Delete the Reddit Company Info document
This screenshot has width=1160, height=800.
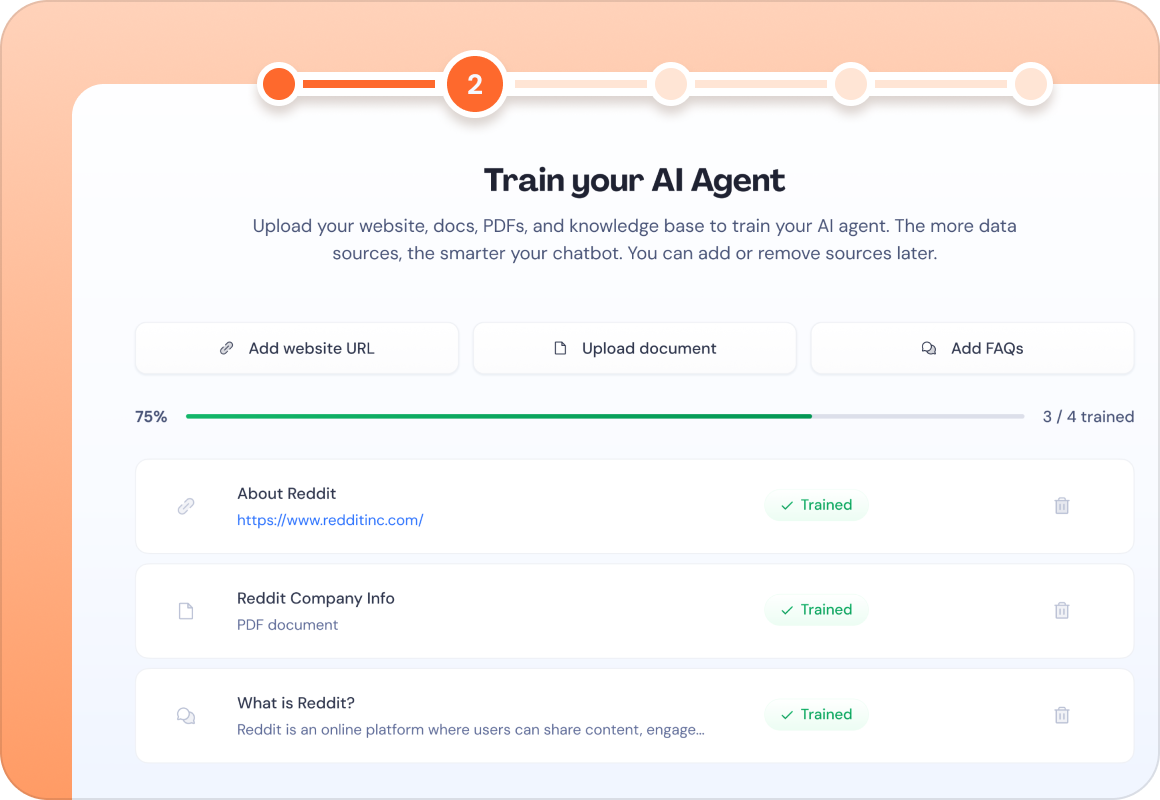1062,611
